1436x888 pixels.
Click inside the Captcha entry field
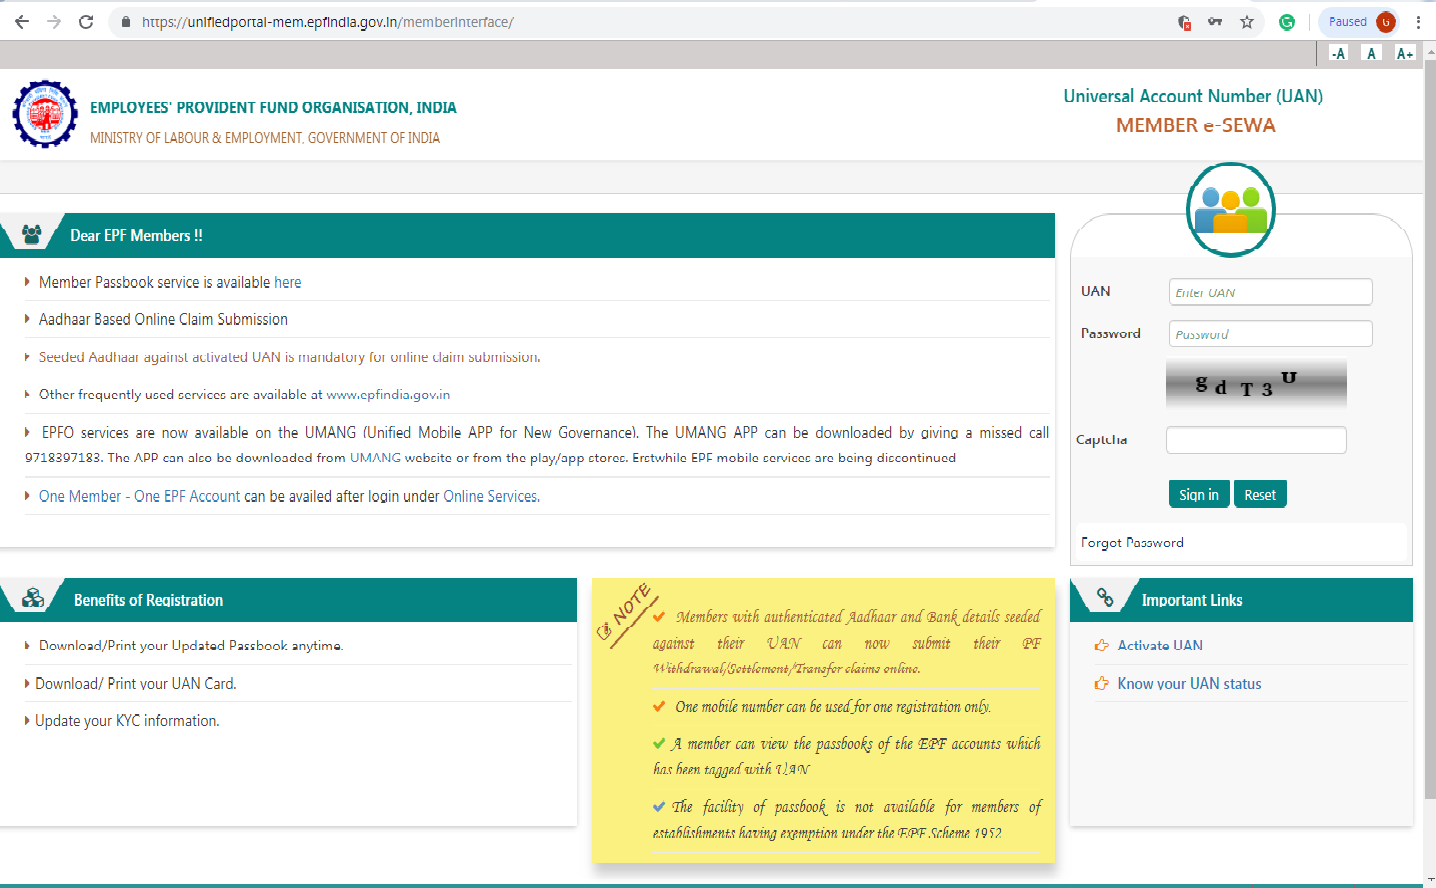tap(1255, 440)
